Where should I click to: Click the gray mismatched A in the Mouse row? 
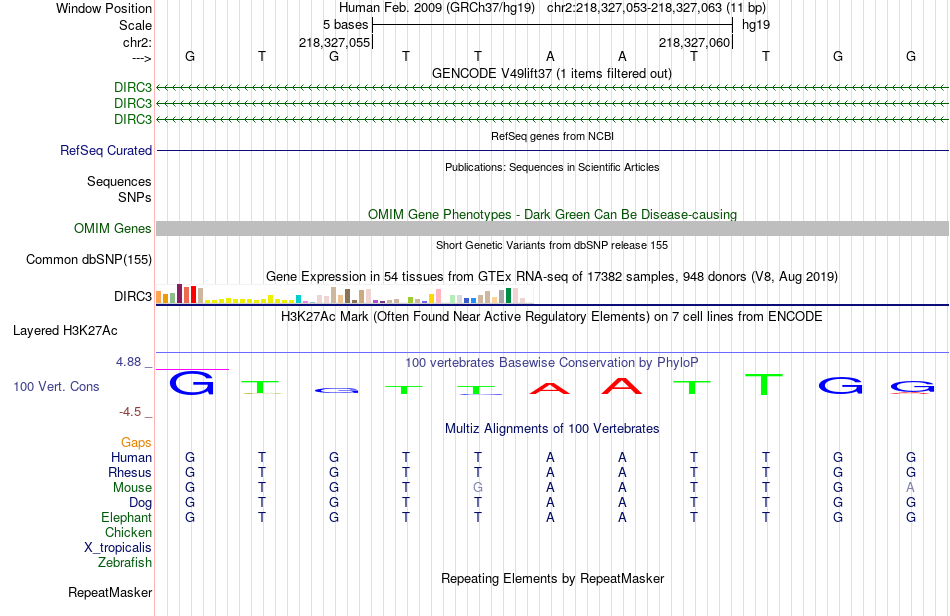pos(910,488)
